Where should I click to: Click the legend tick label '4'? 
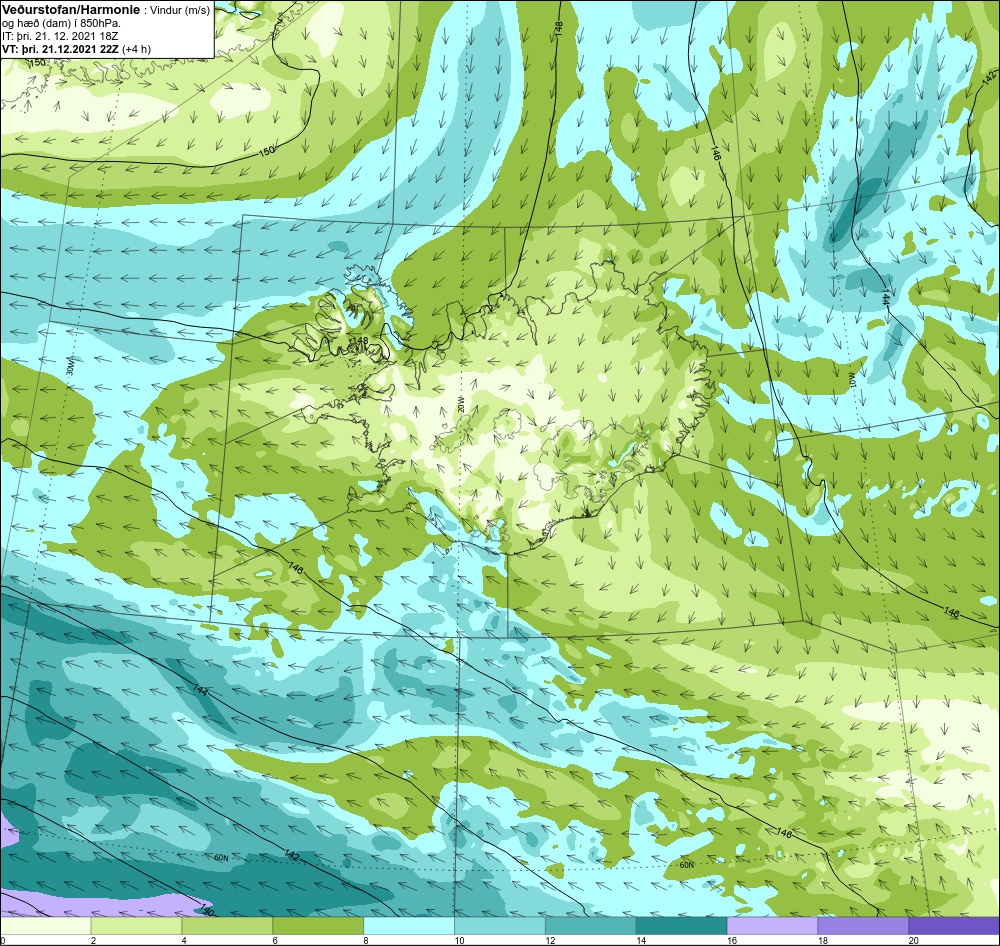click(184, 940)
